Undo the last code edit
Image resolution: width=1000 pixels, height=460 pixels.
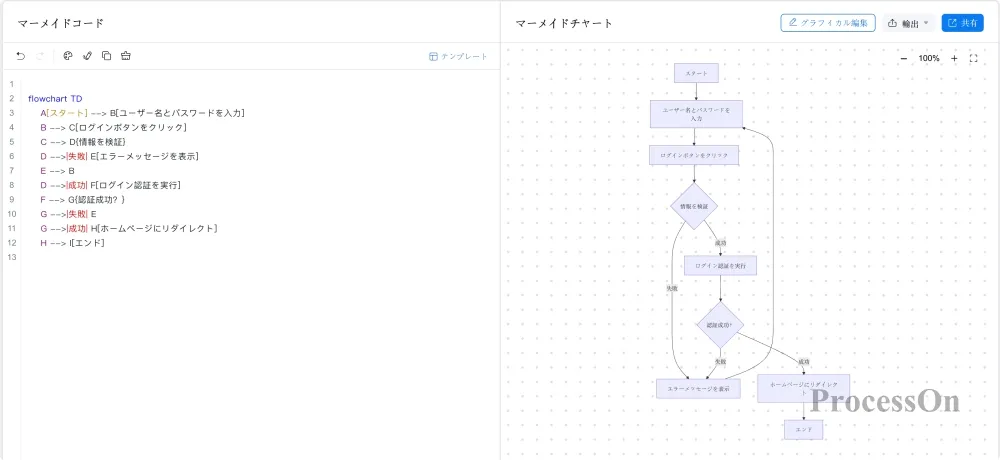[20, 56]
